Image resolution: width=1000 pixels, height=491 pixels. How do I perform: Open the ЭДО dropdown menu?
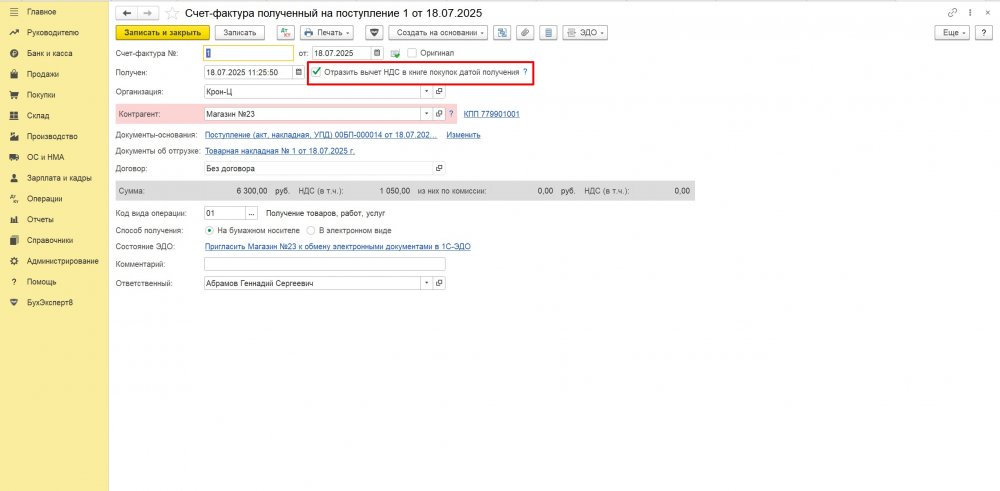[x=584, y=33]
